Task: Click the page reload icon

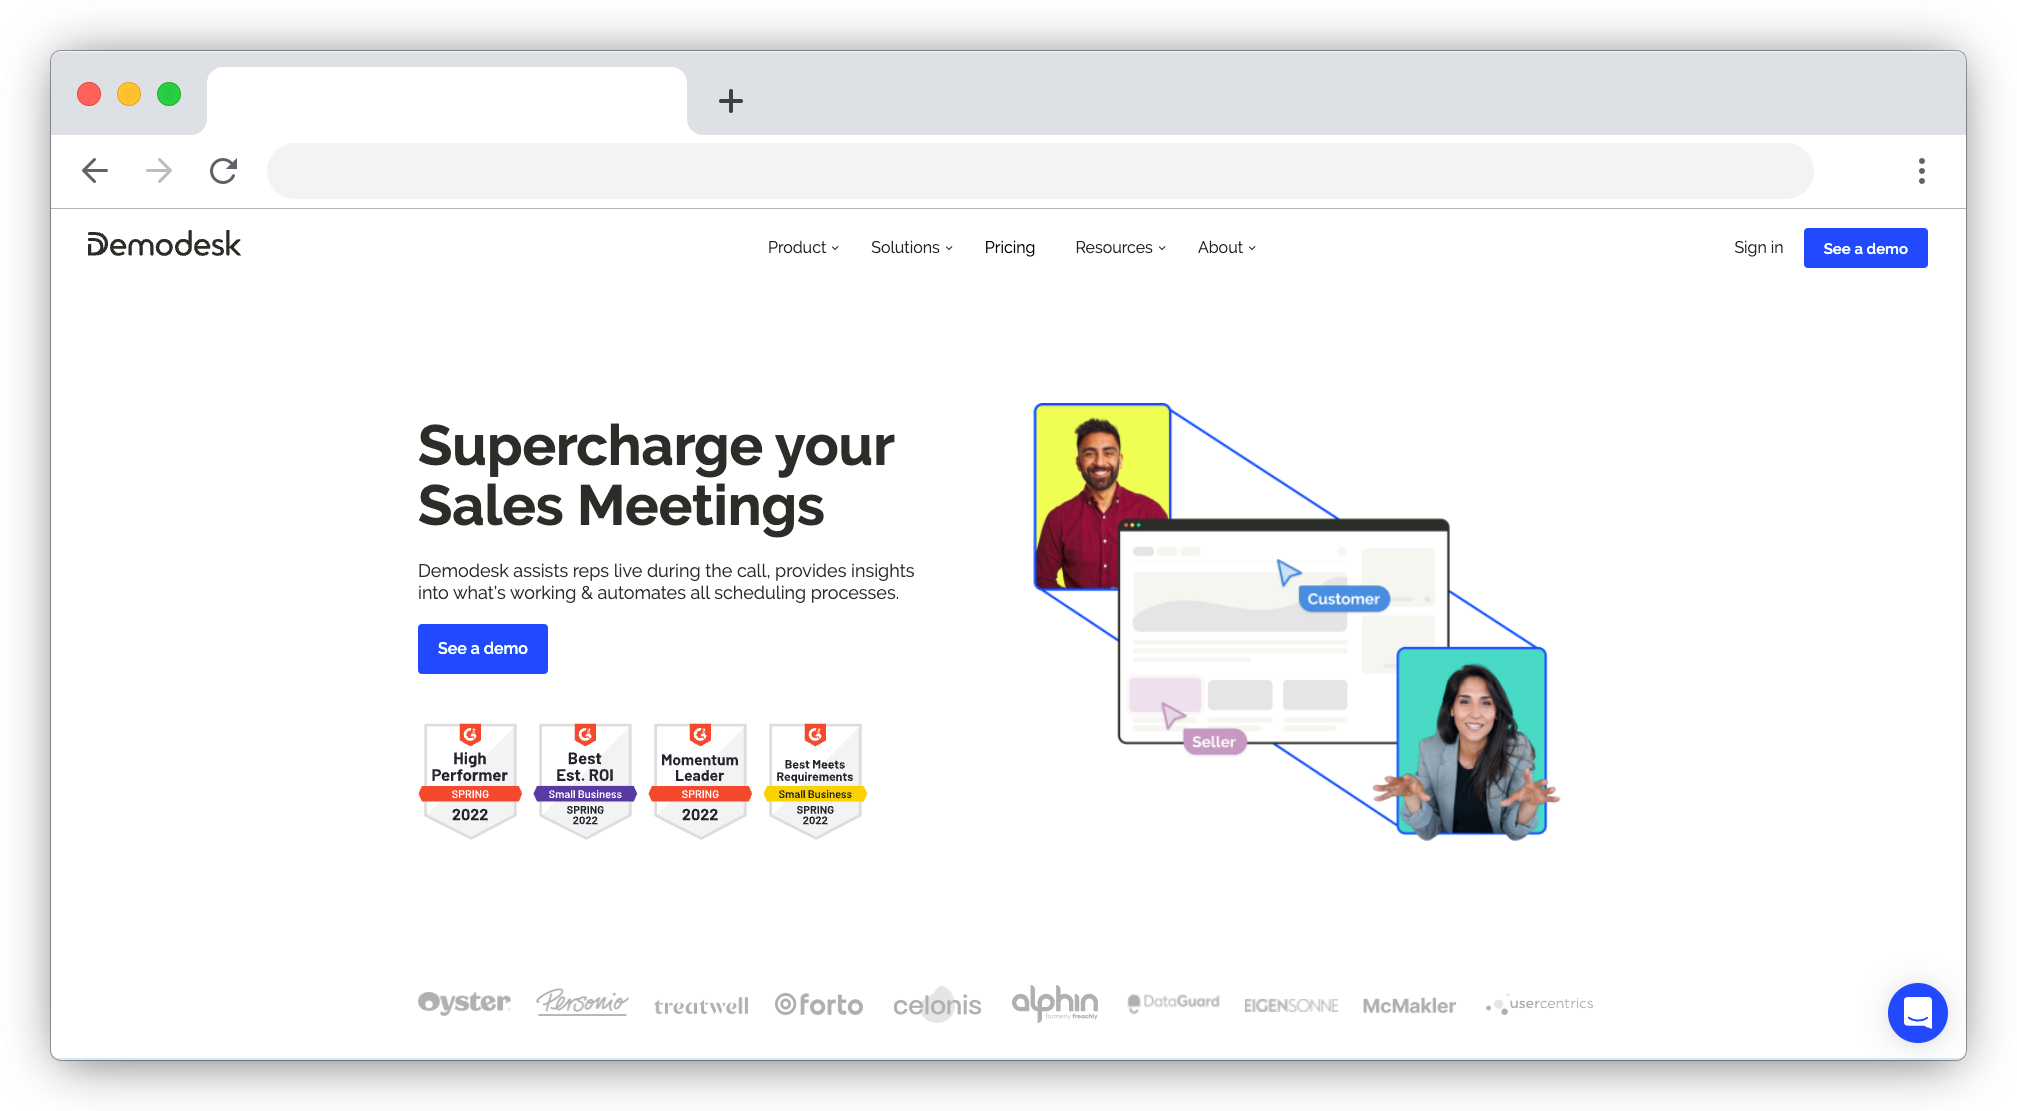Action: [x=222, y=170]
